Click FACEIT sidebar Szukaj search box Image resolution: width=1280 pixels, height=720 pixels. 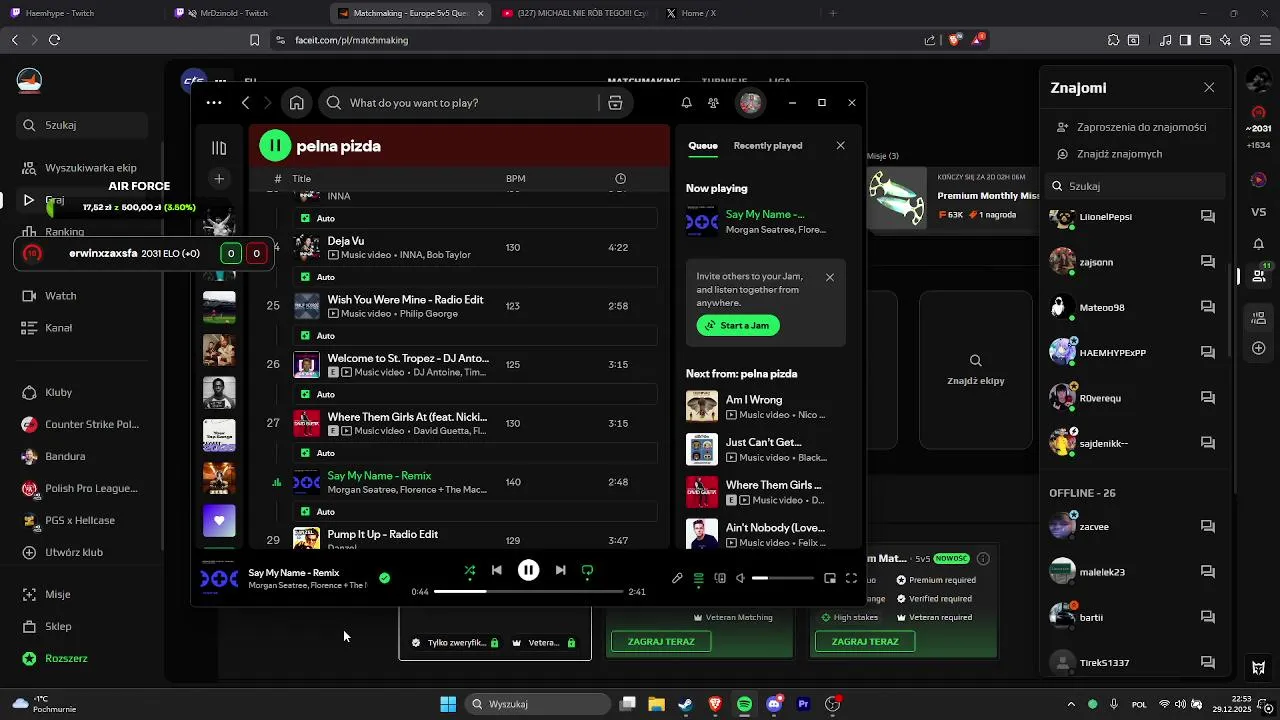coord(82,125)
